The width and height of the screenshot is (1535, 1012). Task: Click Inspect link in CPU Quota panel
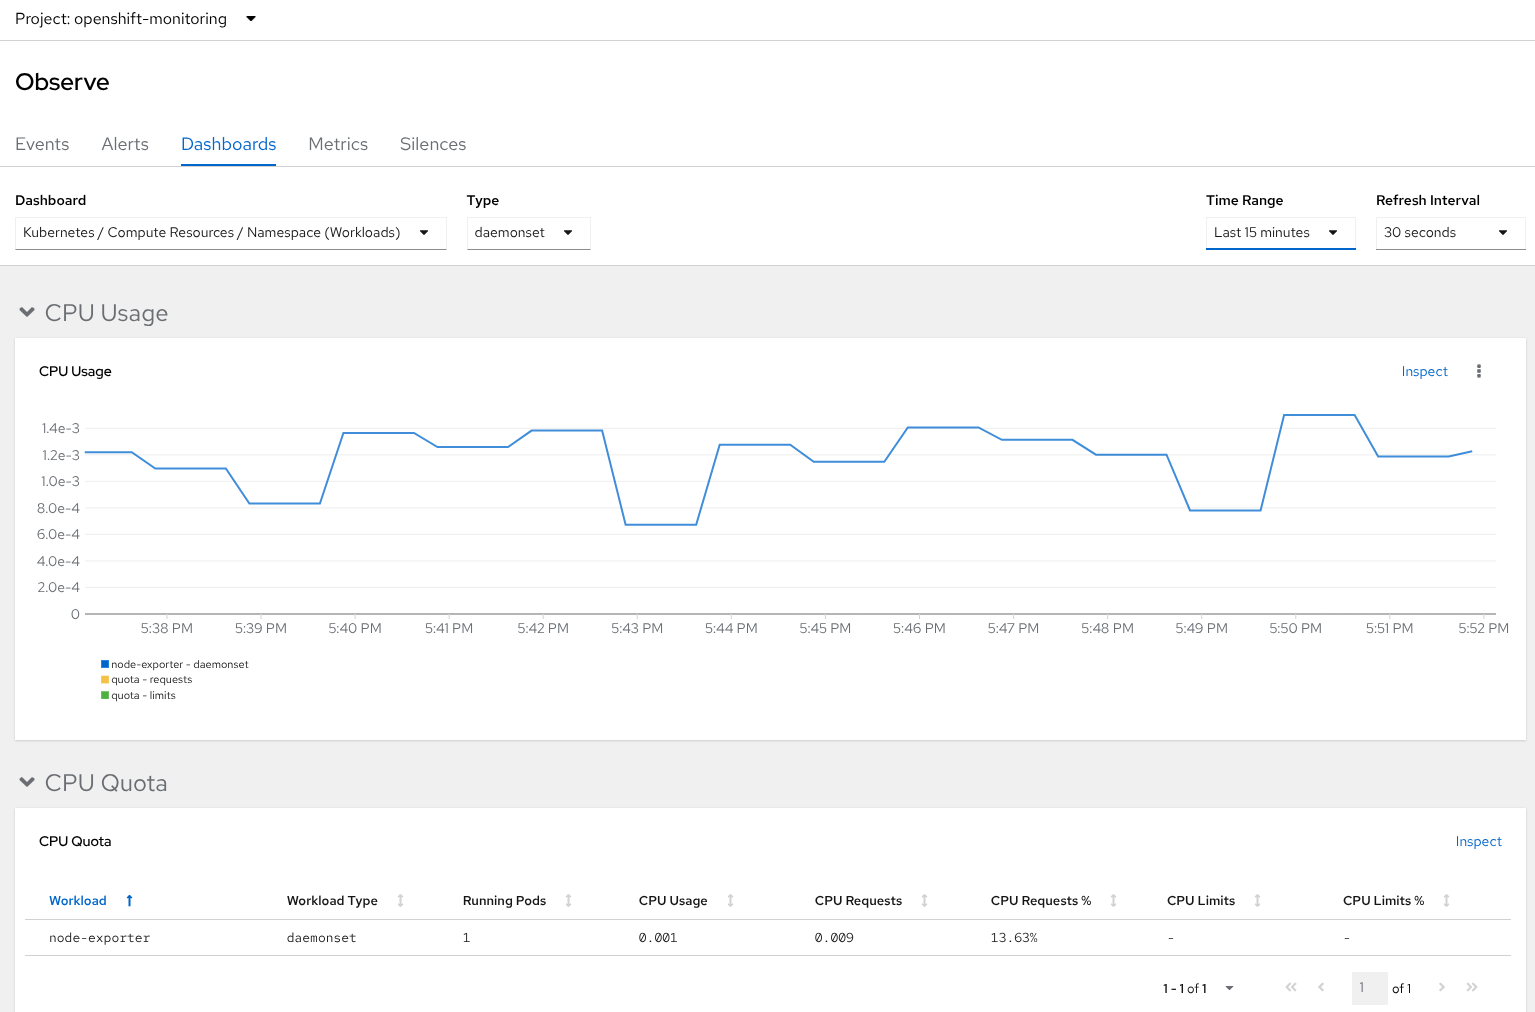[x=1478, y=841]
